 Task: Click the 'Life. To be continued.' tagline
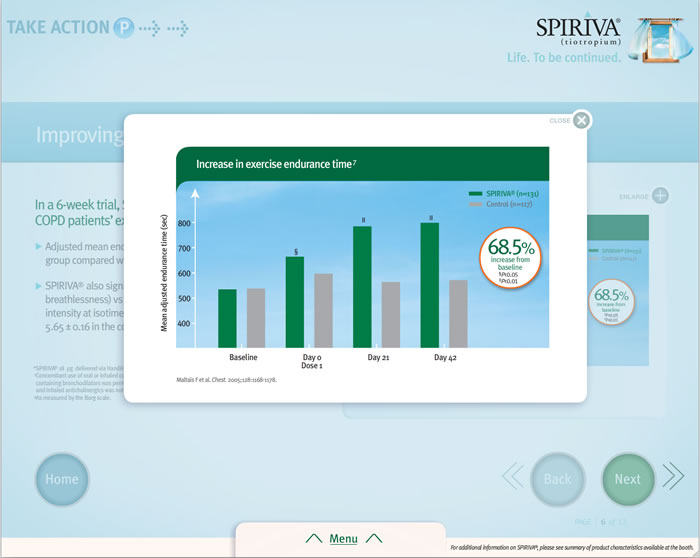click(x=564, y=58)
